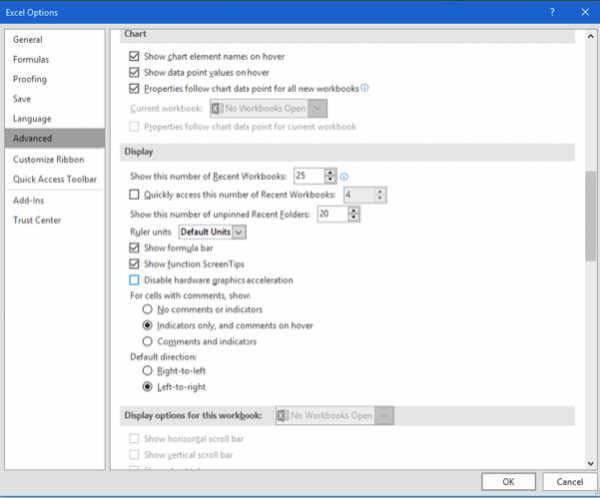Open the Formulas options category
The width and height of the screenshot is (600, 498).
(x=55, y=59)
